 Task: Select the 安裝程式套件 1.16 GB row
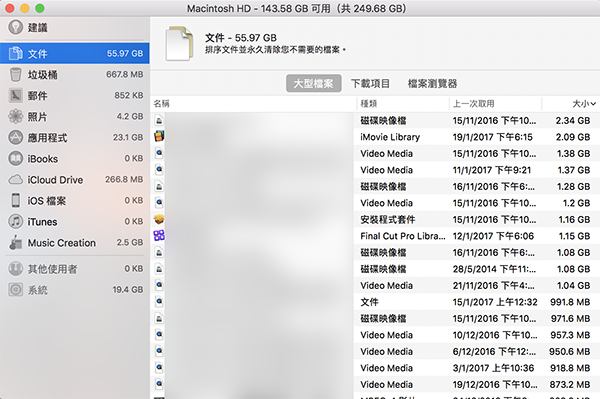[375, 219]
